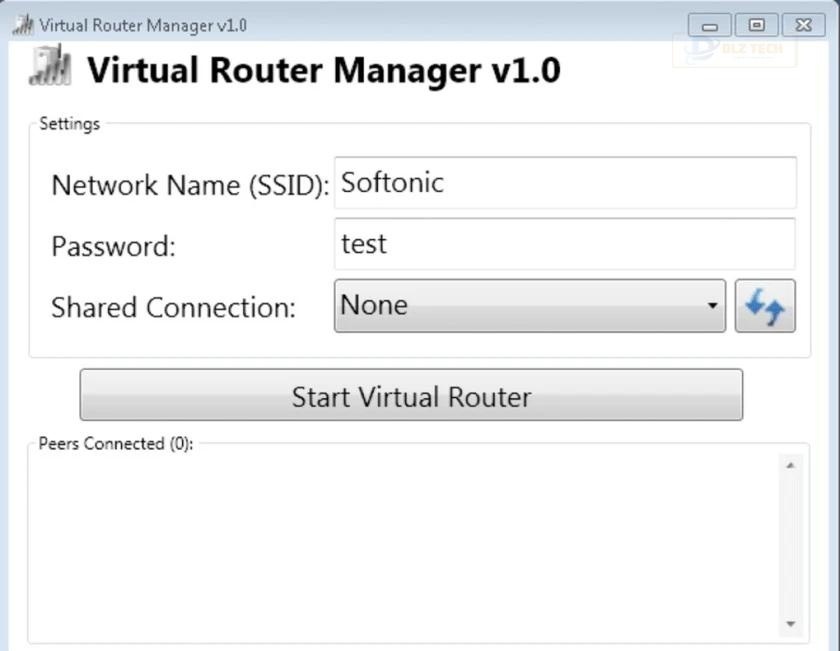The image size is (840, 651).
Task: Click the blue double-arrow refresh button
Action: pos(766,306)
